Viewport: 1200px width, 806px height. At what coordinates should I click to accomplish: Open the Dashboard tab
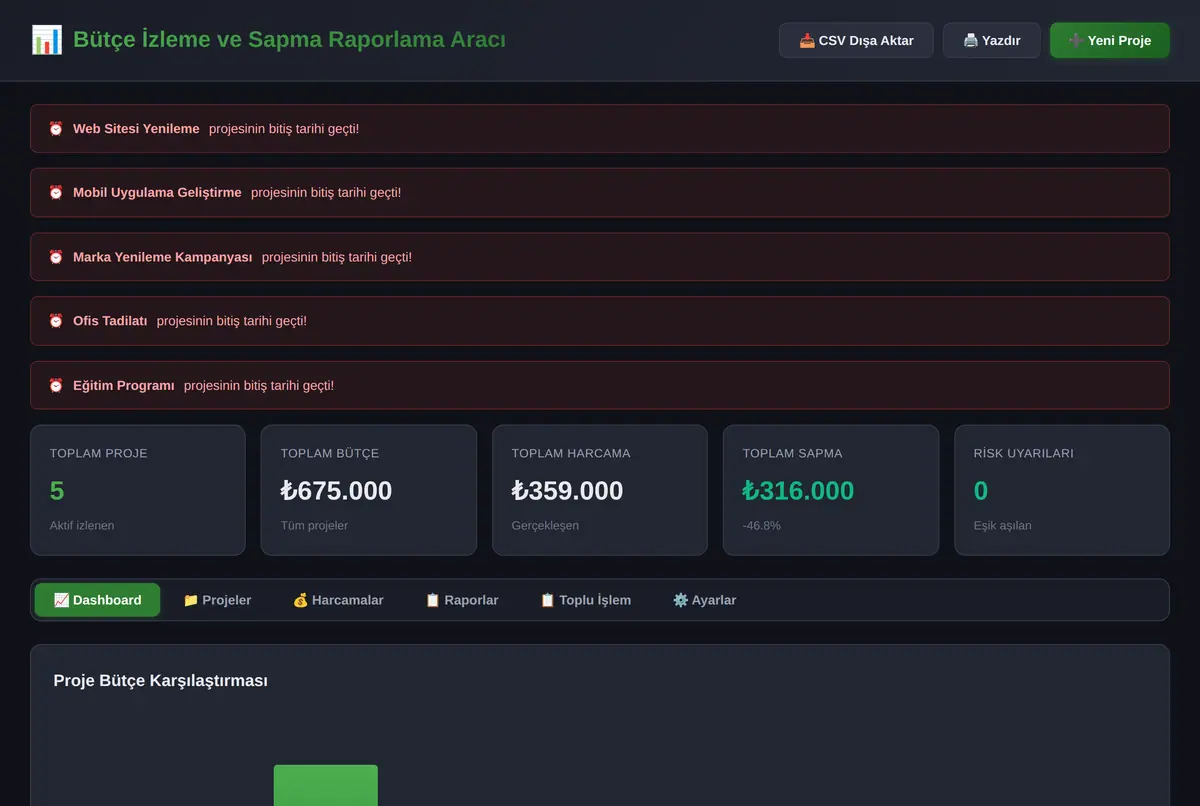coord(97,600)
